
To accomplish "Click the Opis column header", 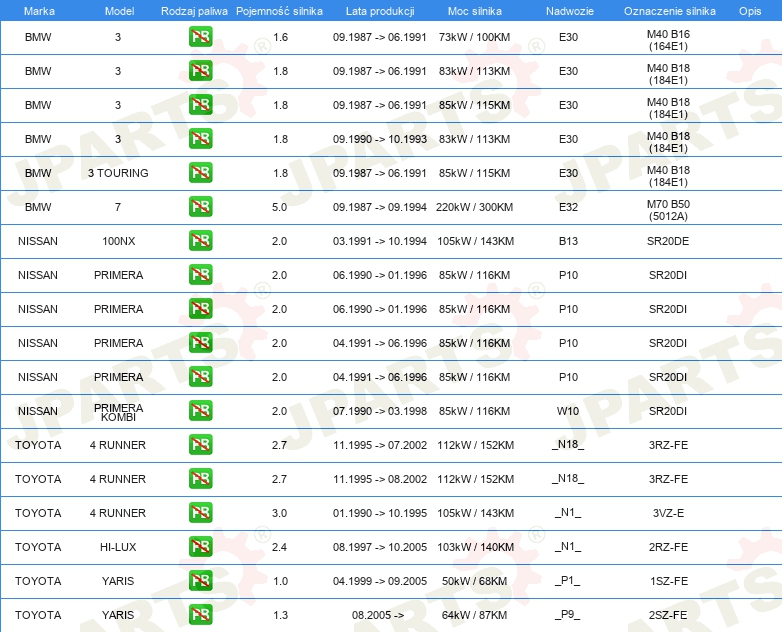I will tap(750, 11).
